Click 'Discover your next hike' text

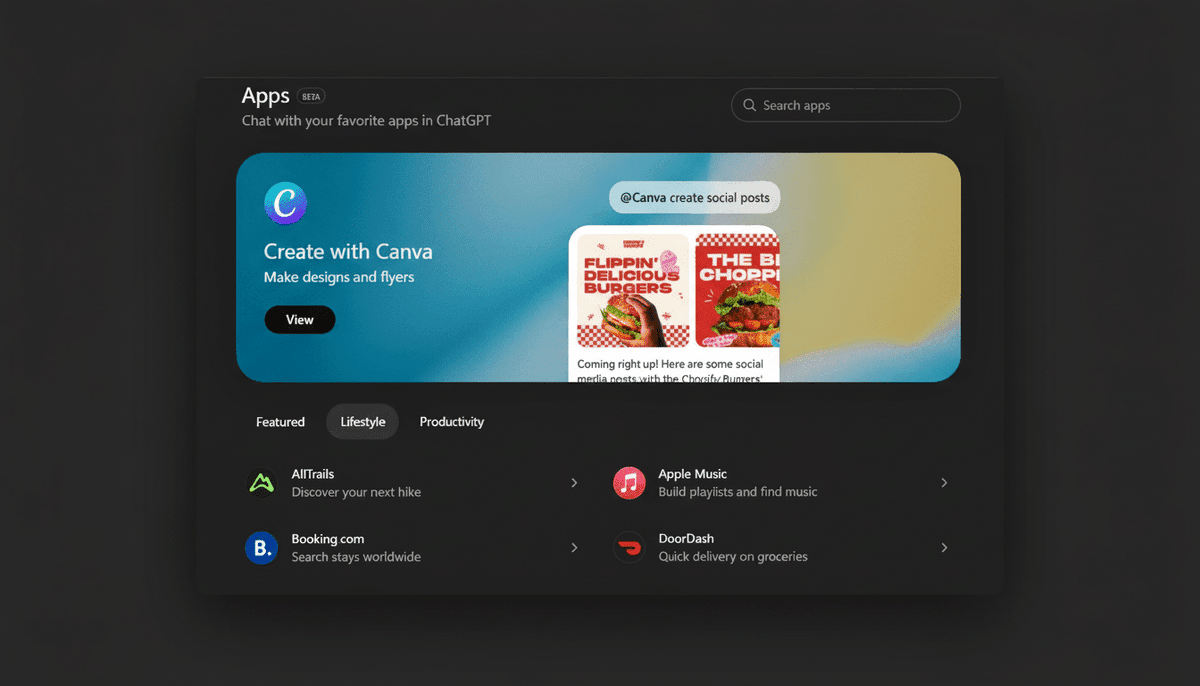[356, 492]
